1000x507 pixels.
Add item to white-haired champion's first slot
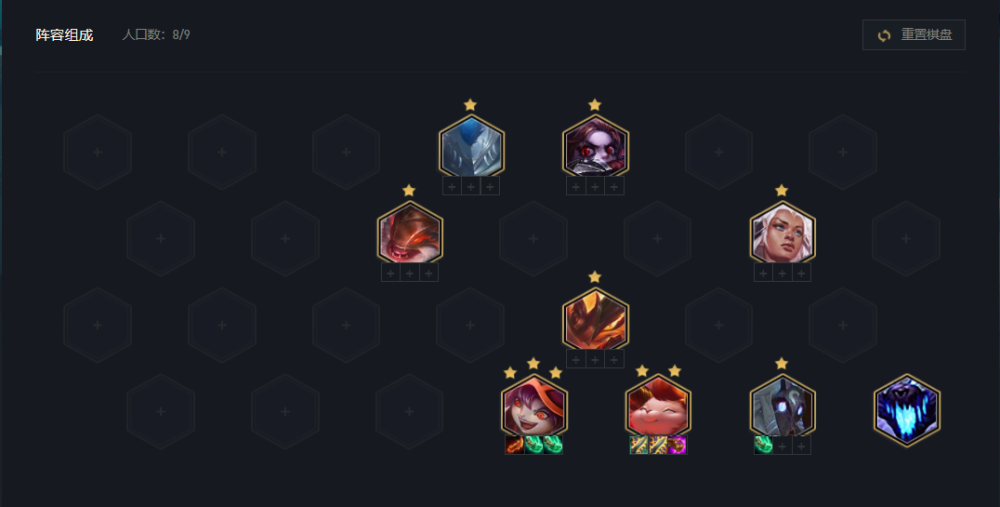[763, 273]
